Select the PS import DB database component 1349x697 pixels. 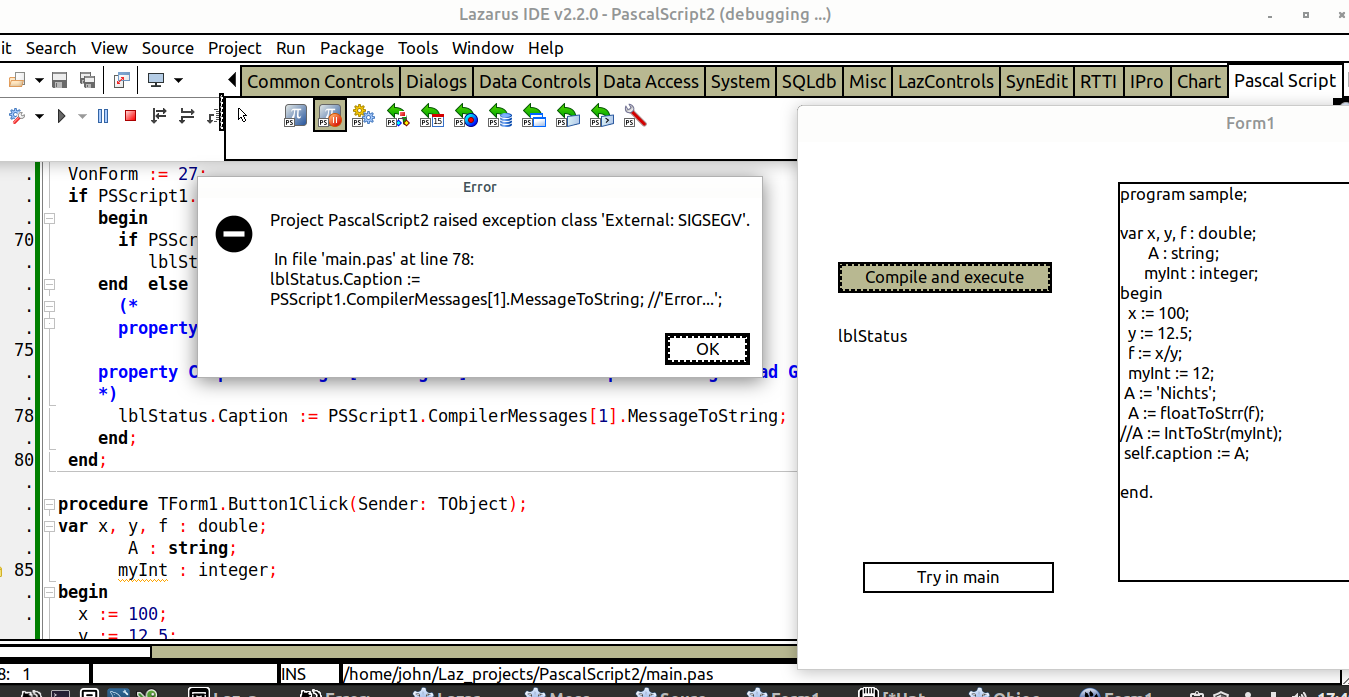[x=500, y=116]
